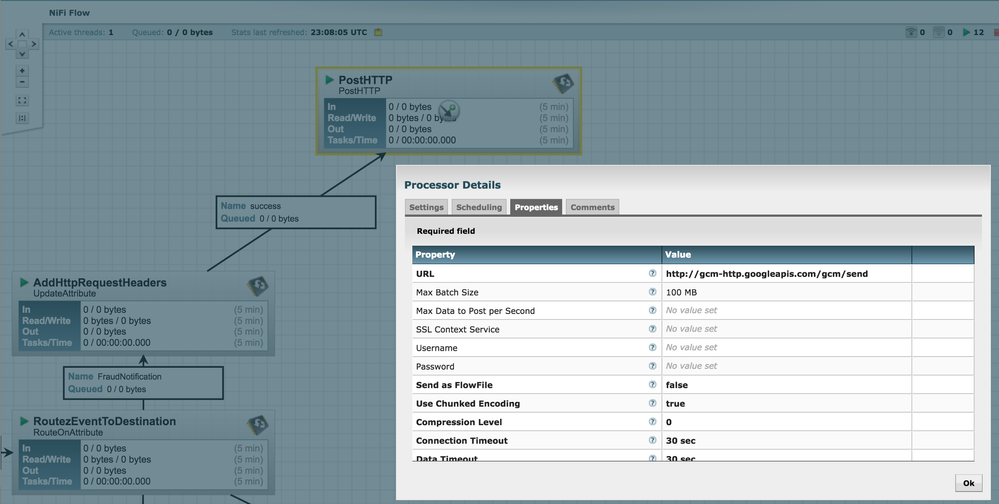Click the transmitting remote ports icon
The width and height of the screenshot is (999, 504).
coord(911,32)
